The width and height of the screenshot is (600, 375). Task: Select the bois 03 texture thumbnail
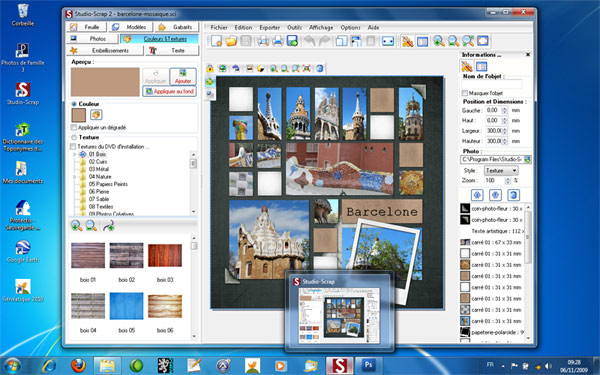point(165,255)
